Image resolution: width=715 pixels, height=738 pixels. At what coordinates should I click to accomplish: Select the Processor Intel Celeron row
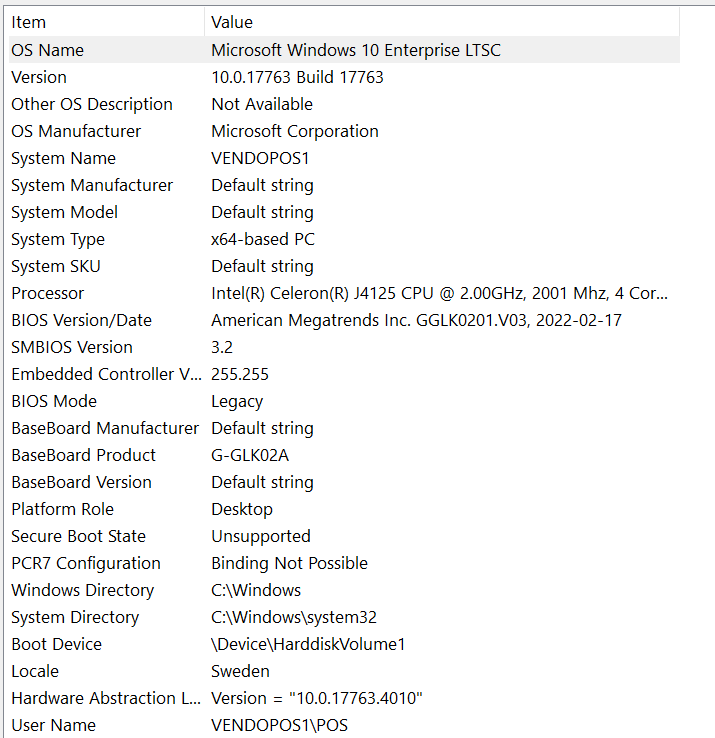tap(47, 293)
